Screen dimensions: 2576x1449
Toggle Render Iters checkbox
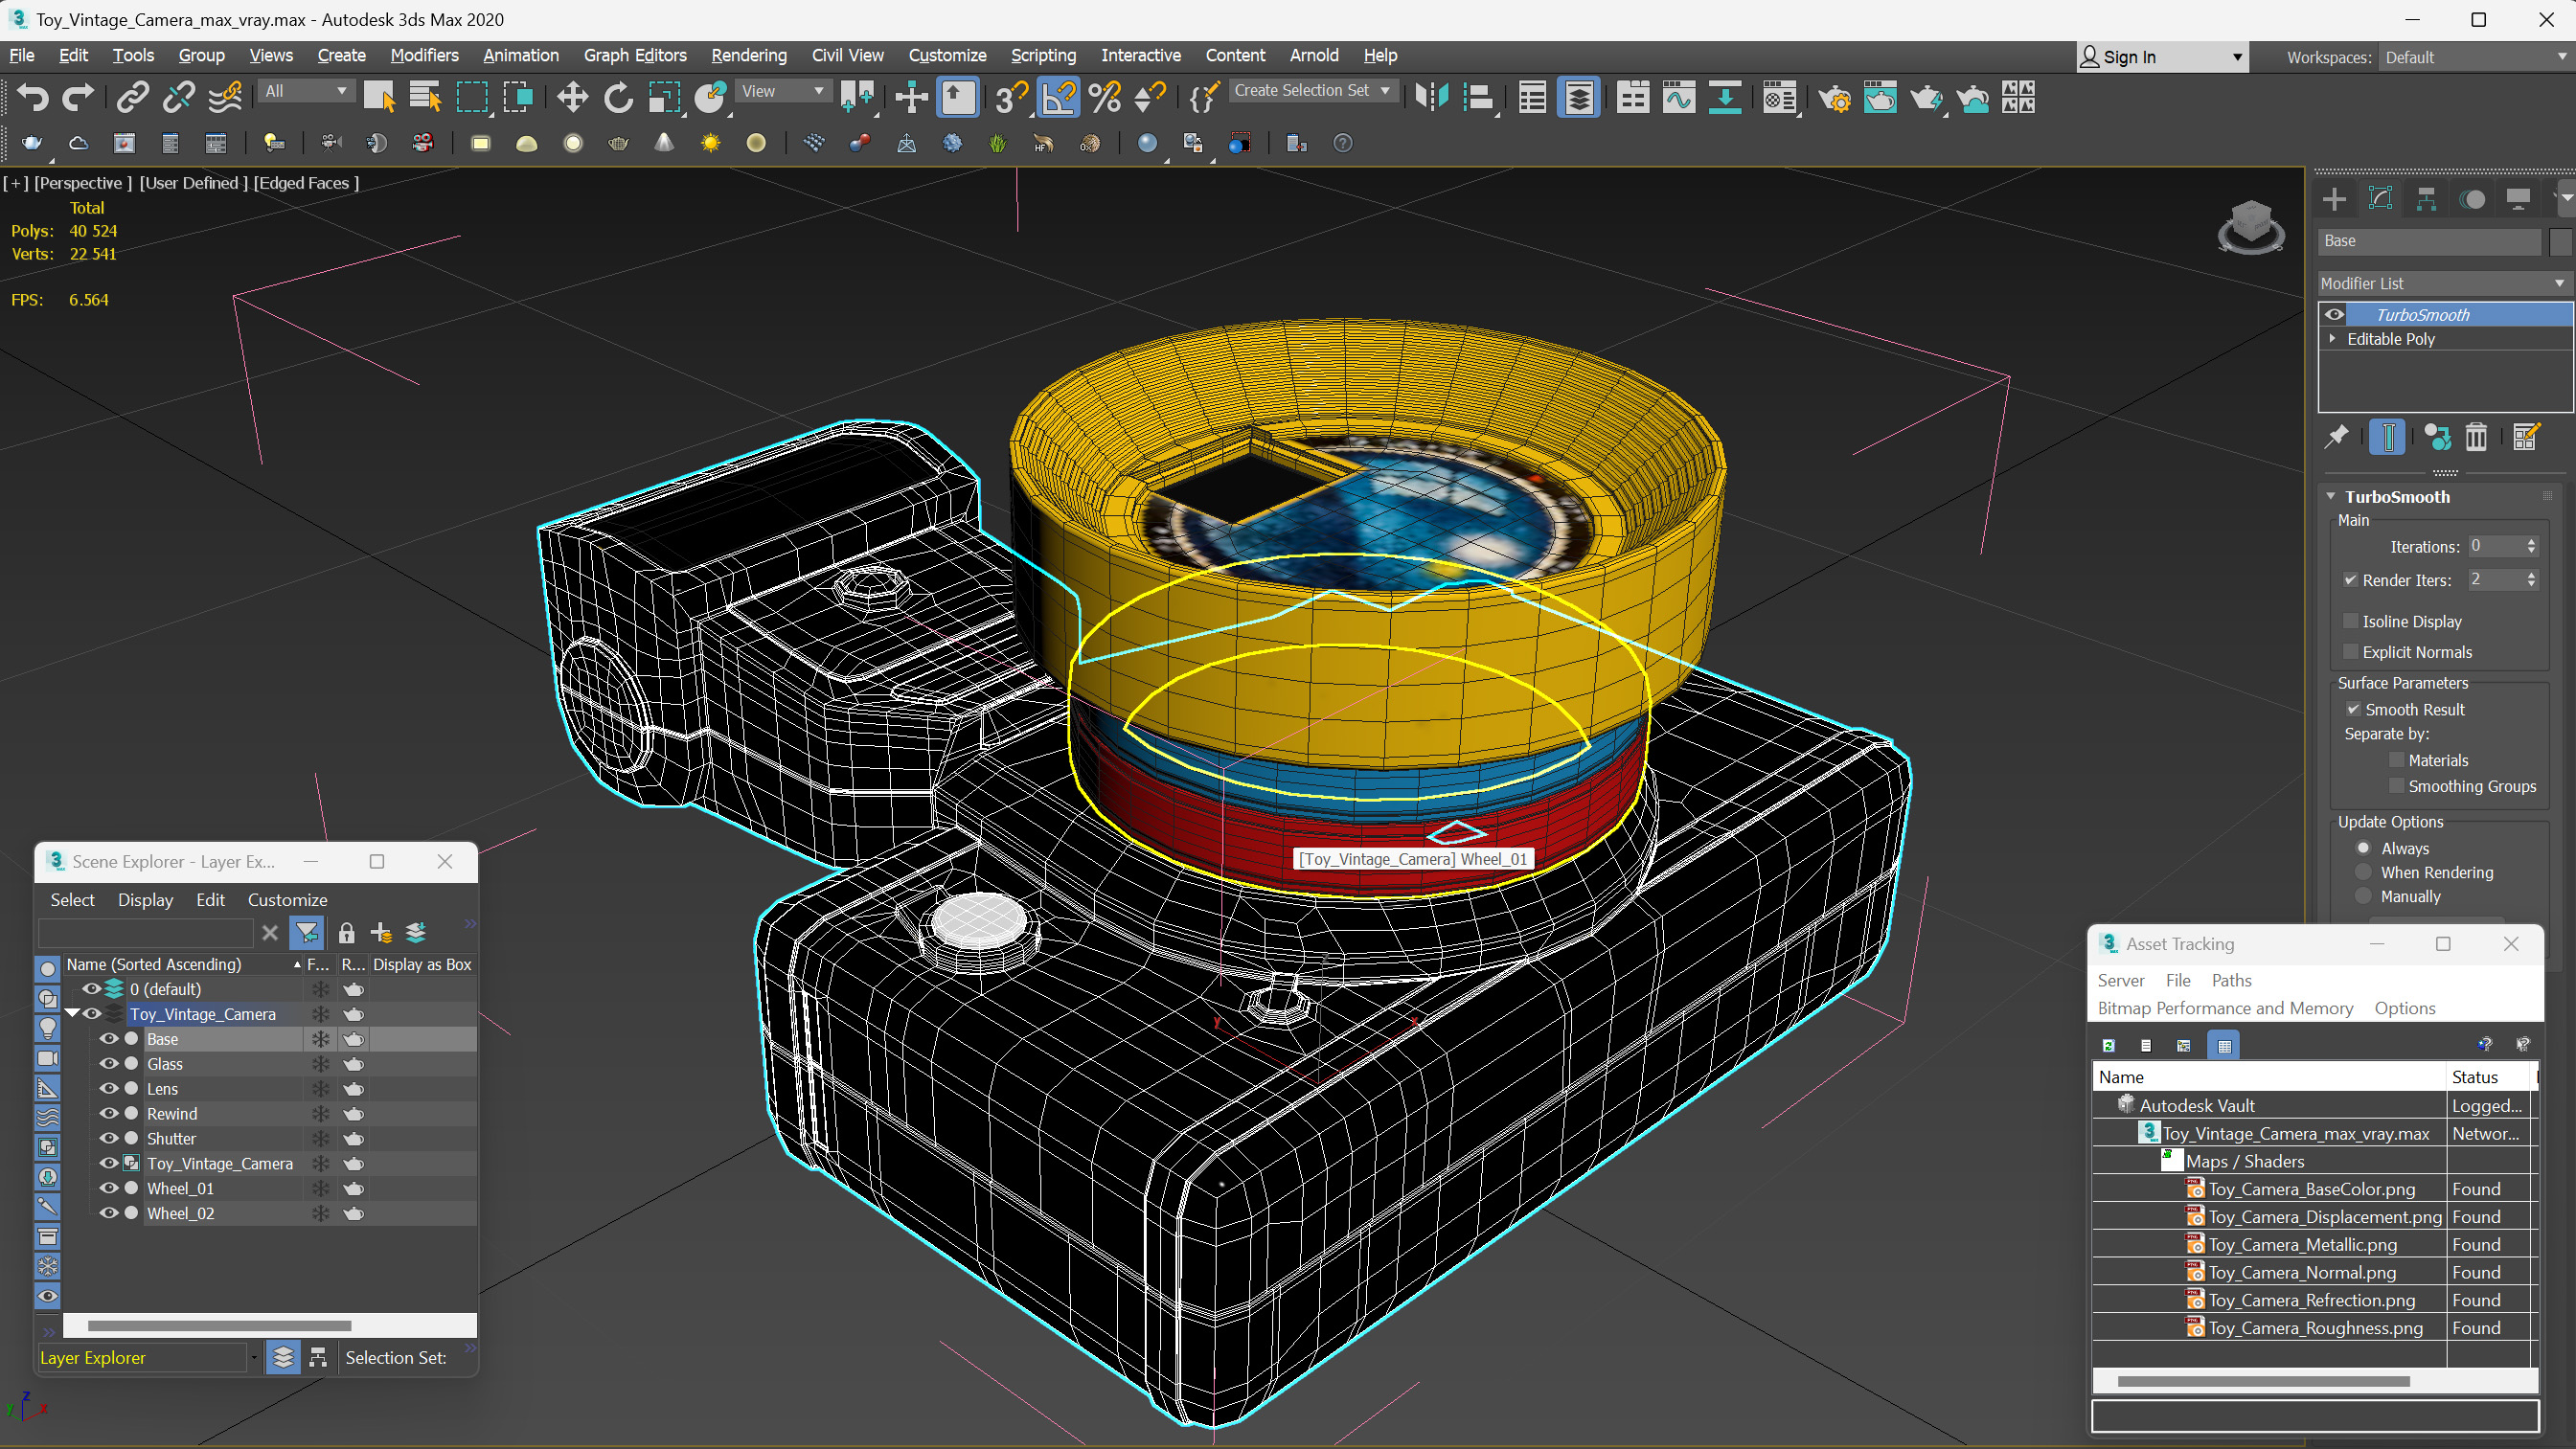point(2350,580)
